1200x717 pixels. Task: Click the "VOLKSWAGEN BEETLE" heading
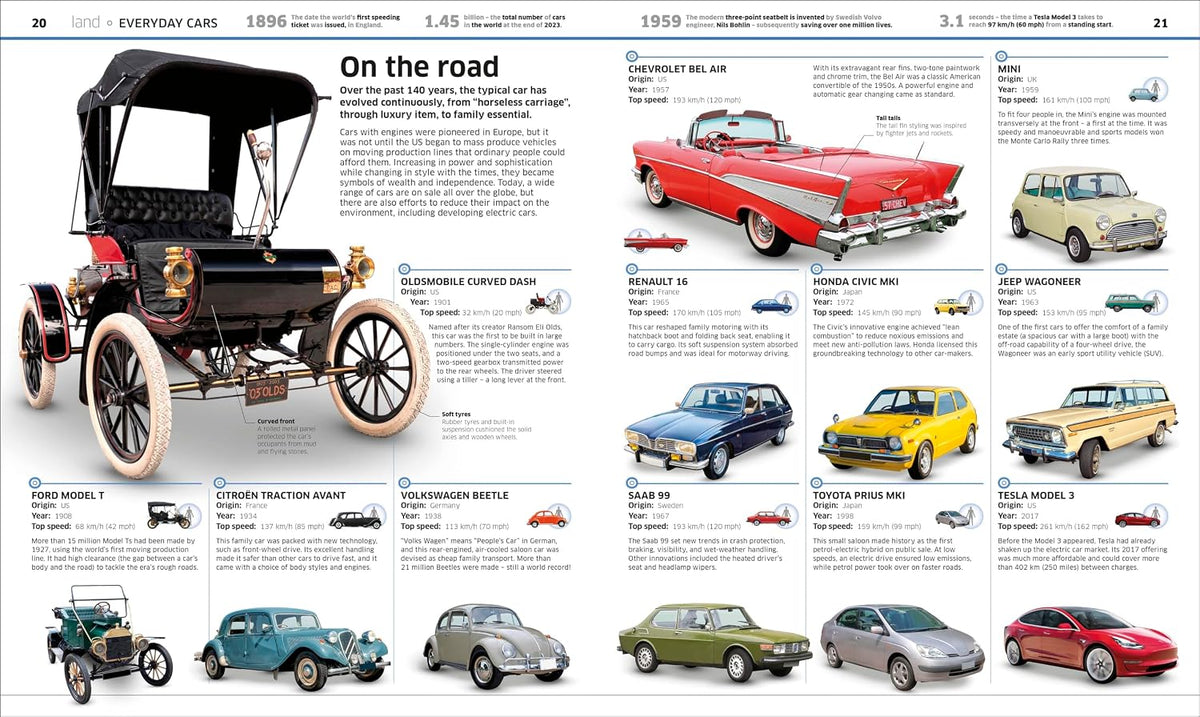pyautogui.click(x=454, y=495)
